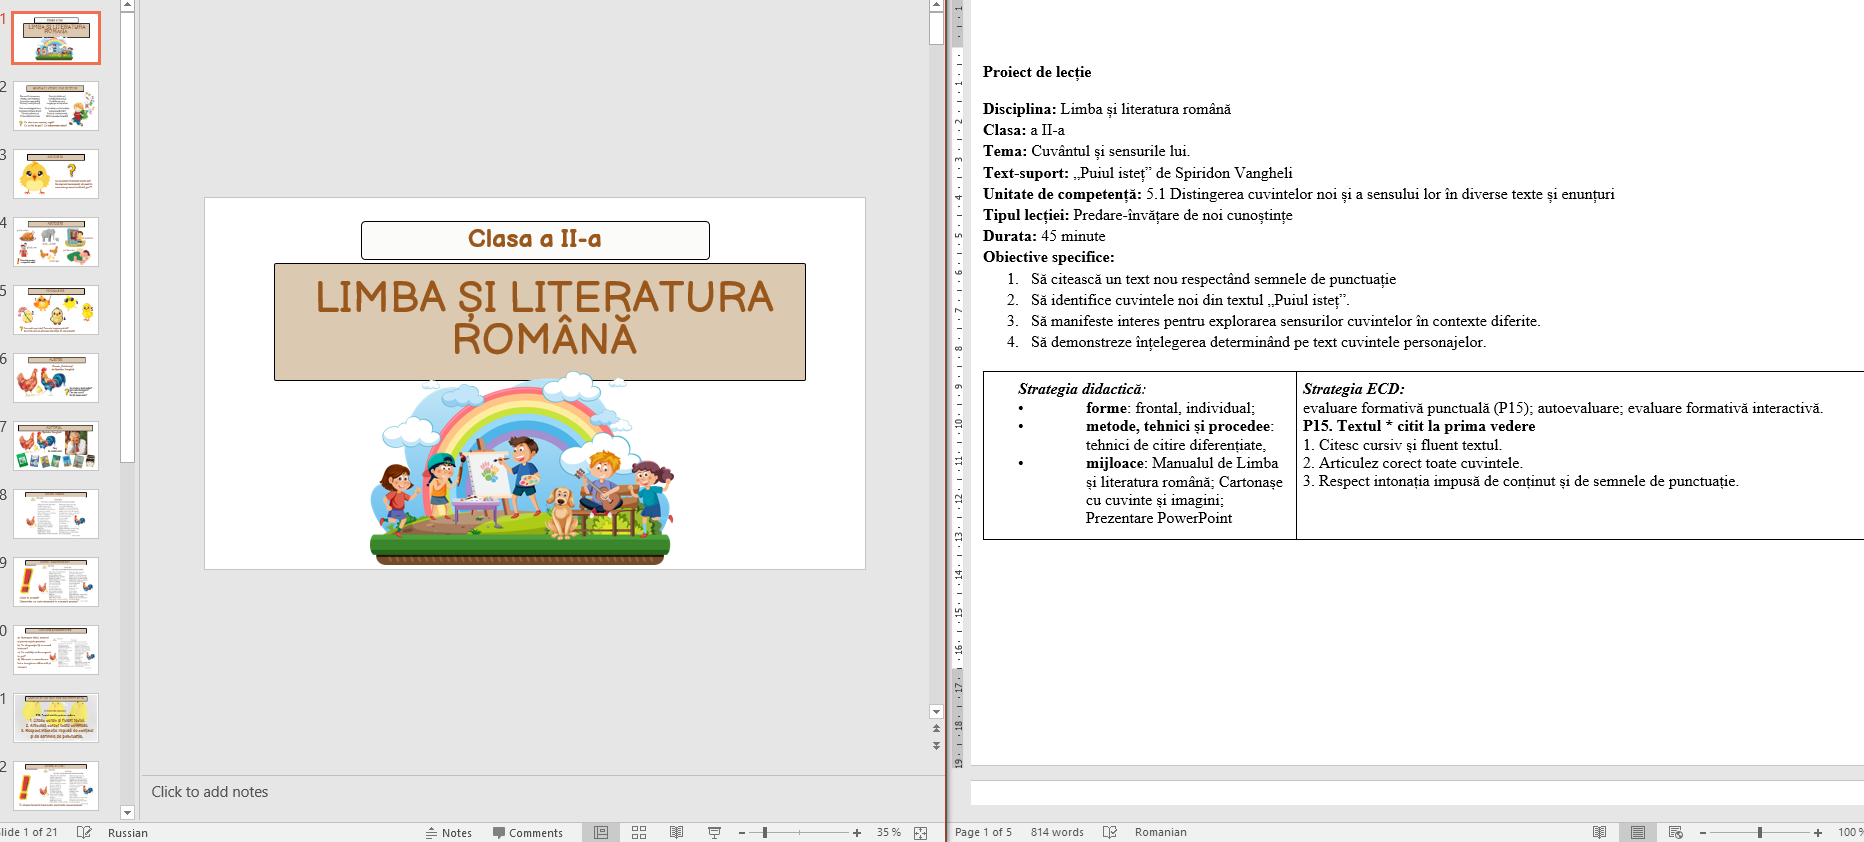Jump to next slide with double-arrow button
Image resolution: width=1864 pixels, height=842 pixels.
[936, 746]
